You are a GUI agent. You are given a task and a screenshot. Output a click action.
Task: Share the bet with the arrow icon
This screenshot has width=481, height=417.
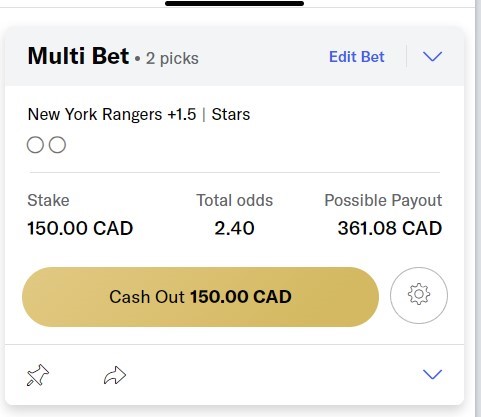tap(115, 375)
